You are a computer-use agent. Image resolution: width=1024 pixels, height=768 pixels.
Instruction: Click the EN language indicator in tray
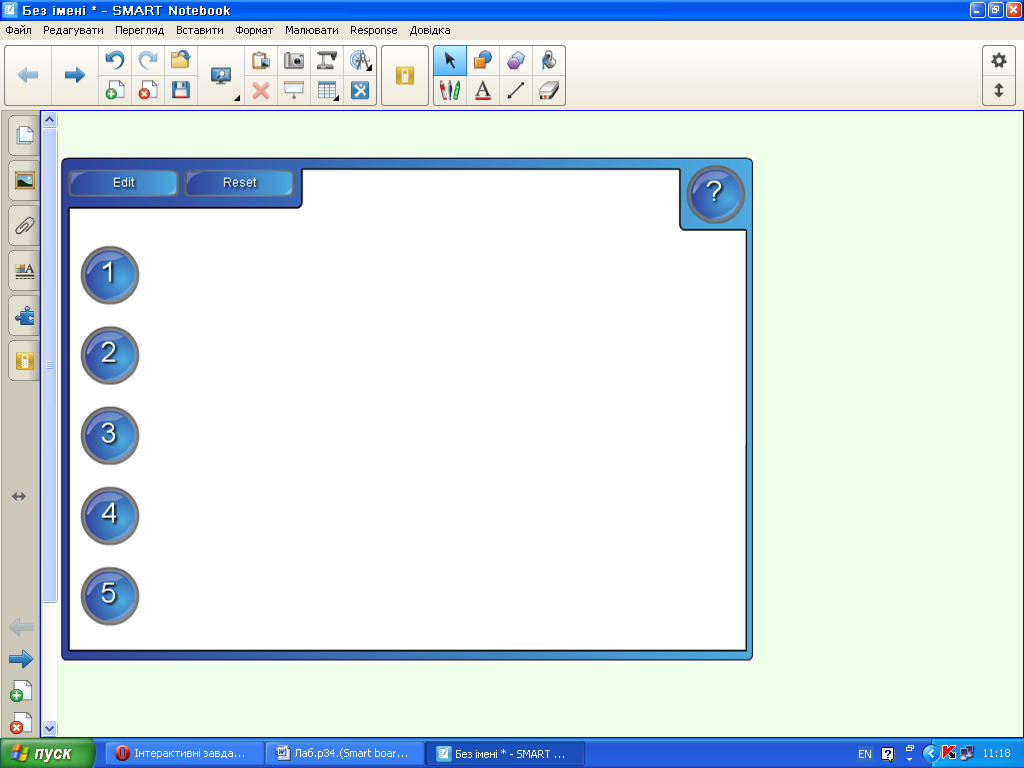865,754
